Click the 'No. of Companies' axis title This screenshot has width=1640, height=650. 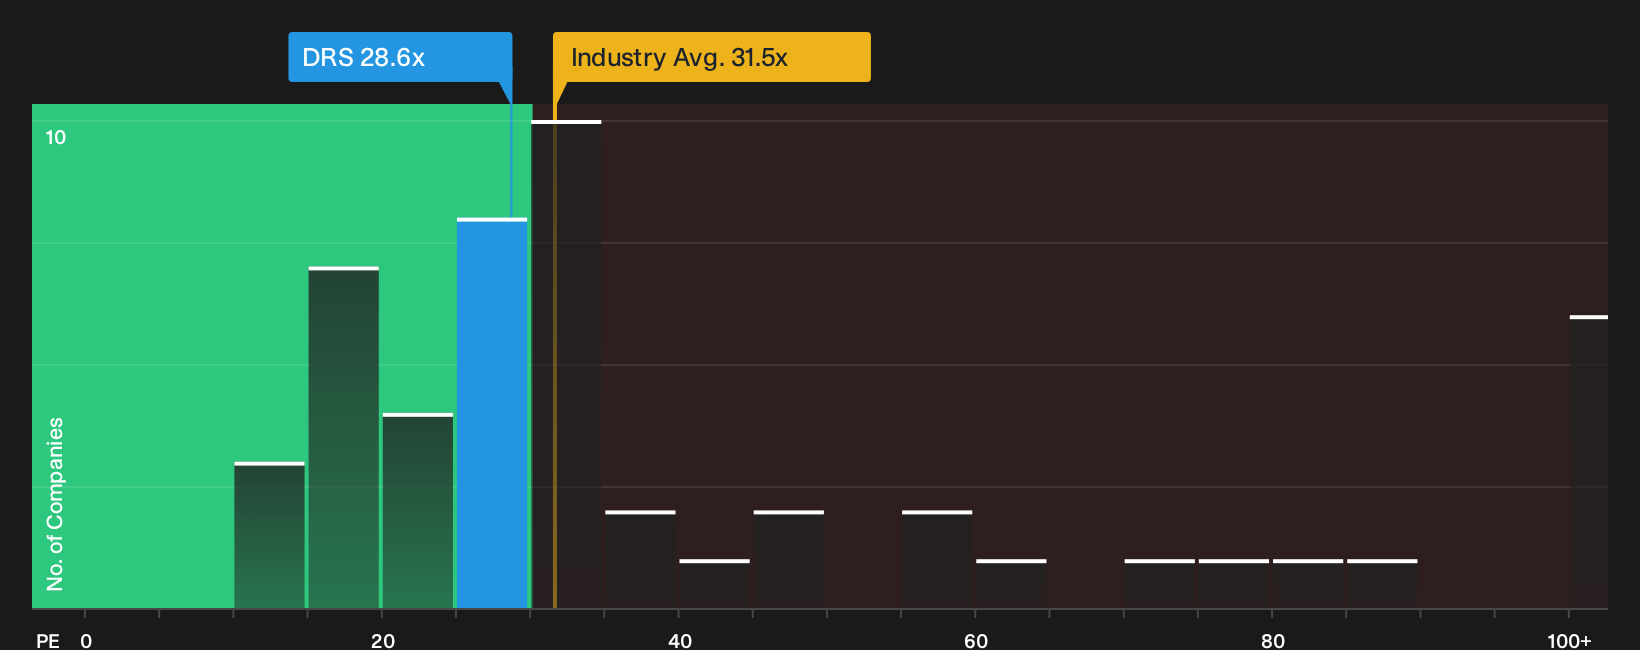tap(55, 503)
